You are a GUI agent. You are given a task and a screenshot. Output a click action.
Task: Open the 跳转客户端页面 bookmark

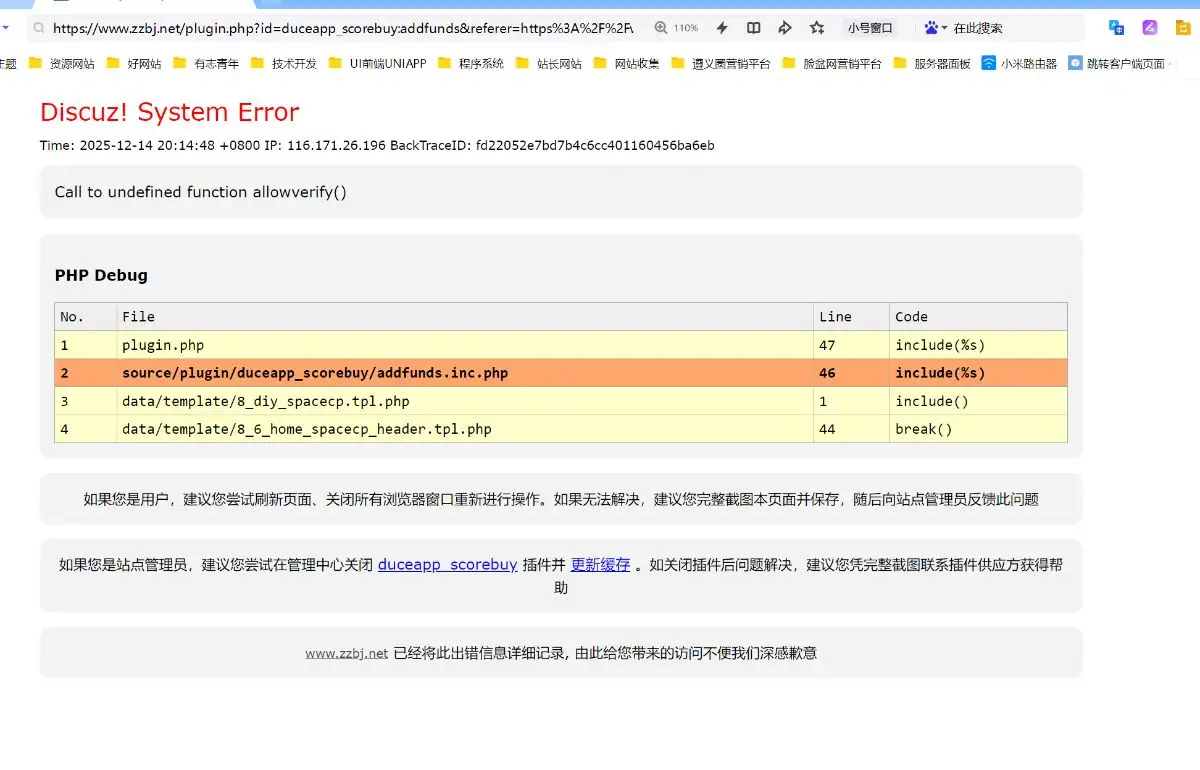[x=1116, y=63]
